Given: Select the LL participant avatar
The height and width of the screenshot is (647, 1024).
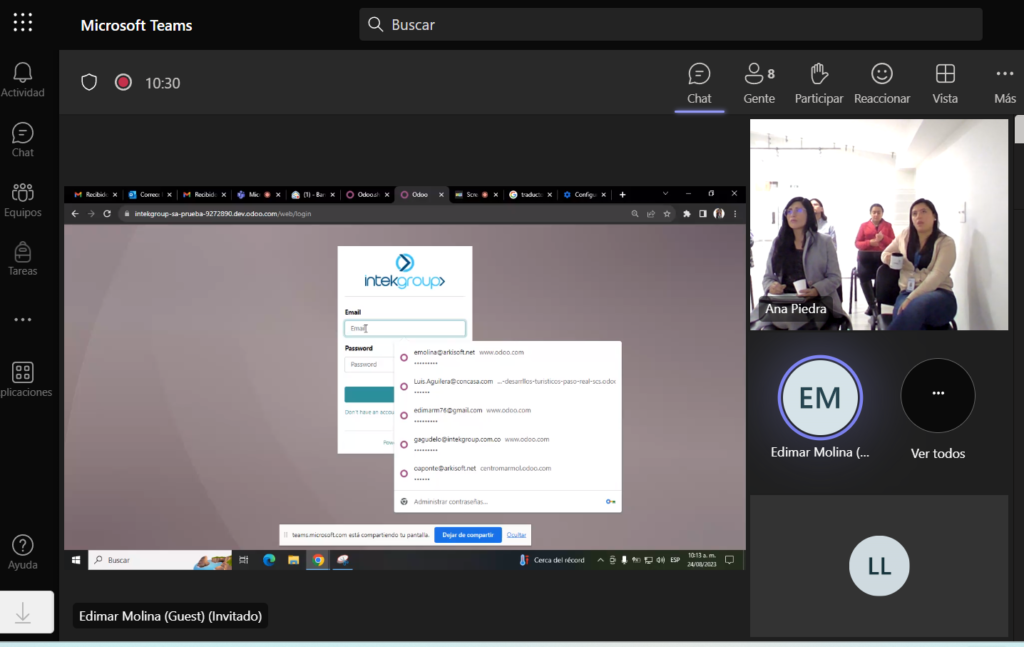Looking at the screenshot, I should tap(879, 566).
